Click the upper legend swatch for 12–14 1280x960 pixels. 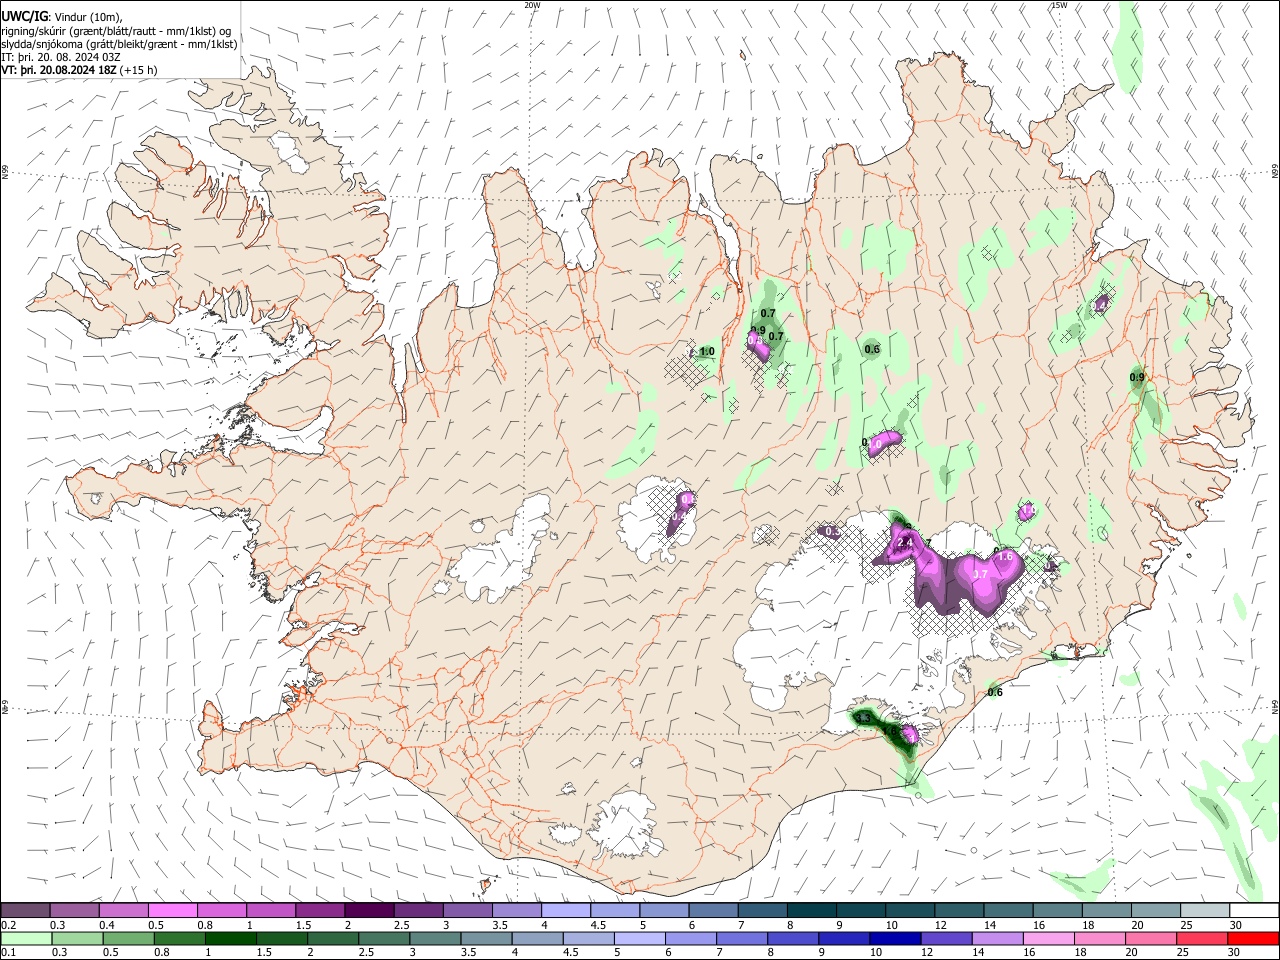coord(959,911)
